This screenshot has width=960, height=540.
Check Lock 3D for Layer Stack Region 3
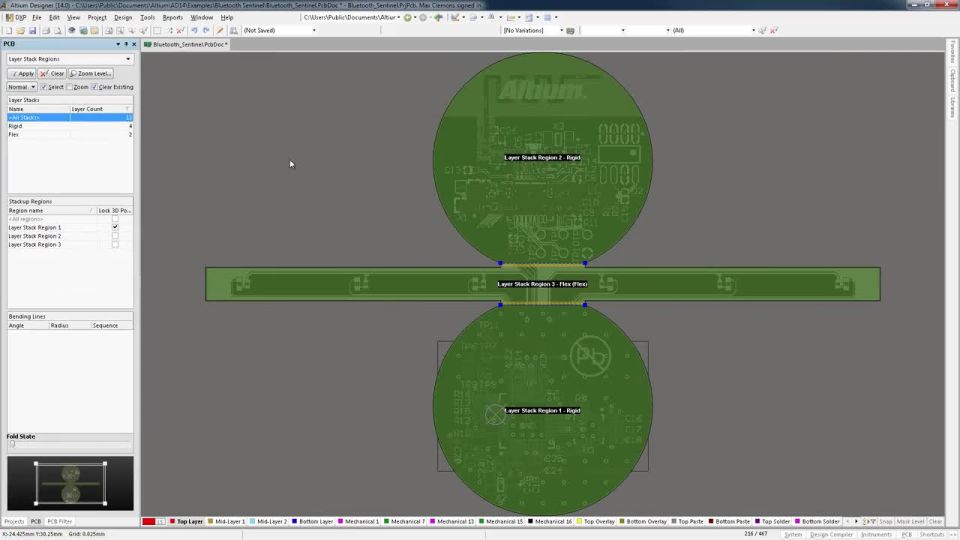pyautogui.click(x=115, y=244)
